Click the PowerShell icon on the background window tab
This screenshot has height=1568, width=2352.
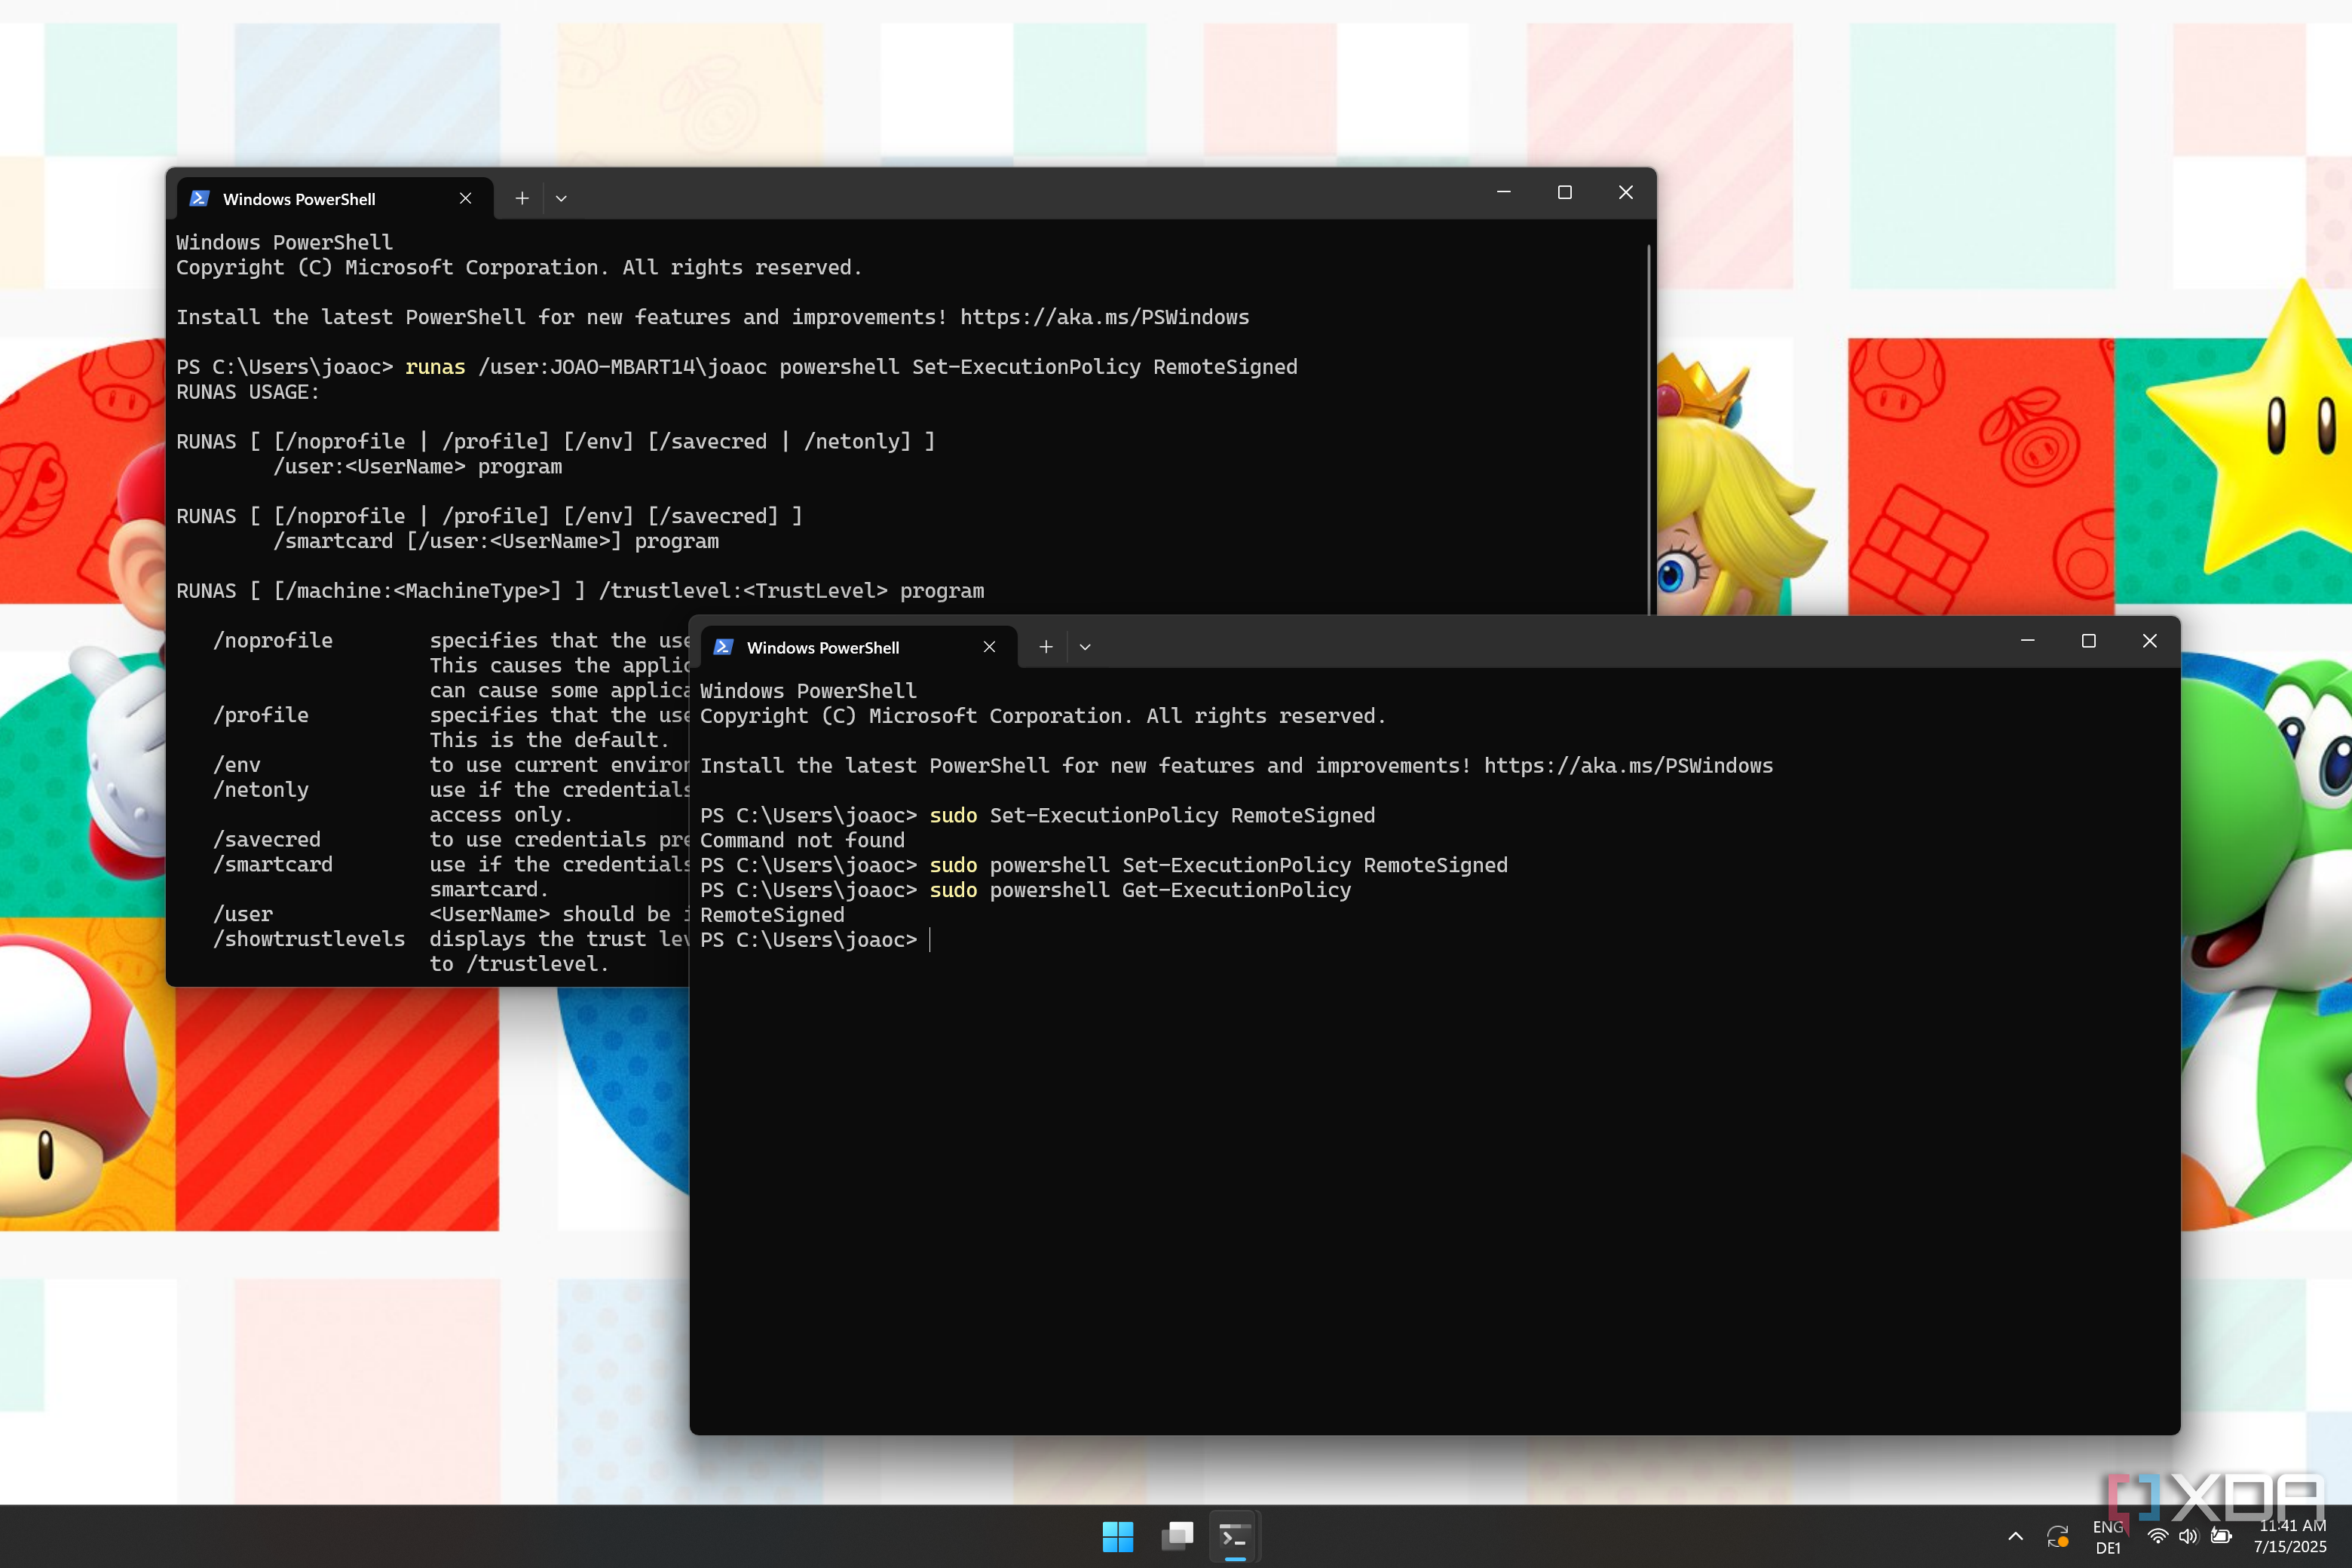[x=200, y=198]
